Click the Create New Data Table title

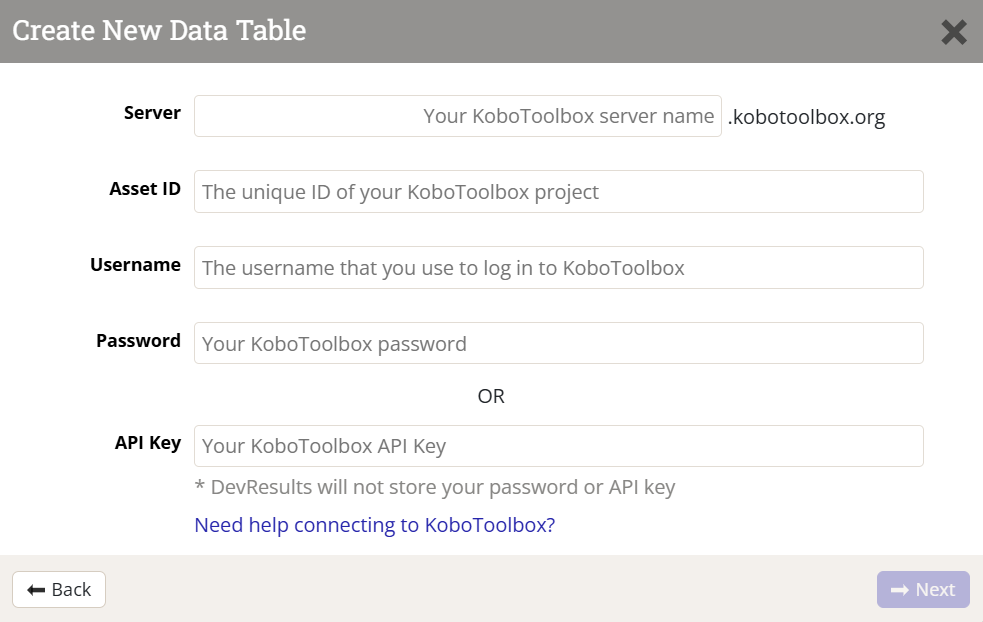tap(159, 31)
